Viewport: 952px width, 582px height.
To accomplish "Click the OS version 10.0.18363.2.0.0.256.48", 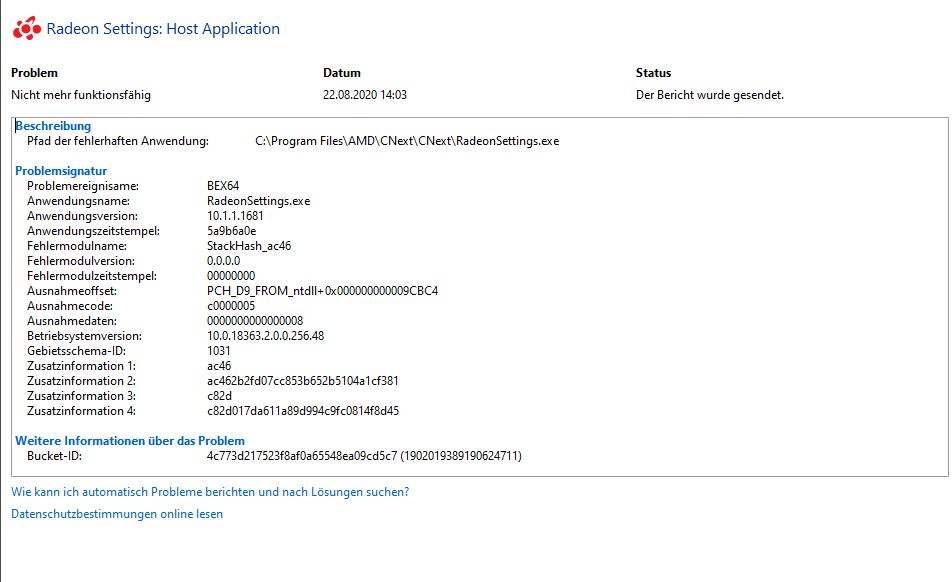I will pos(265,336).
